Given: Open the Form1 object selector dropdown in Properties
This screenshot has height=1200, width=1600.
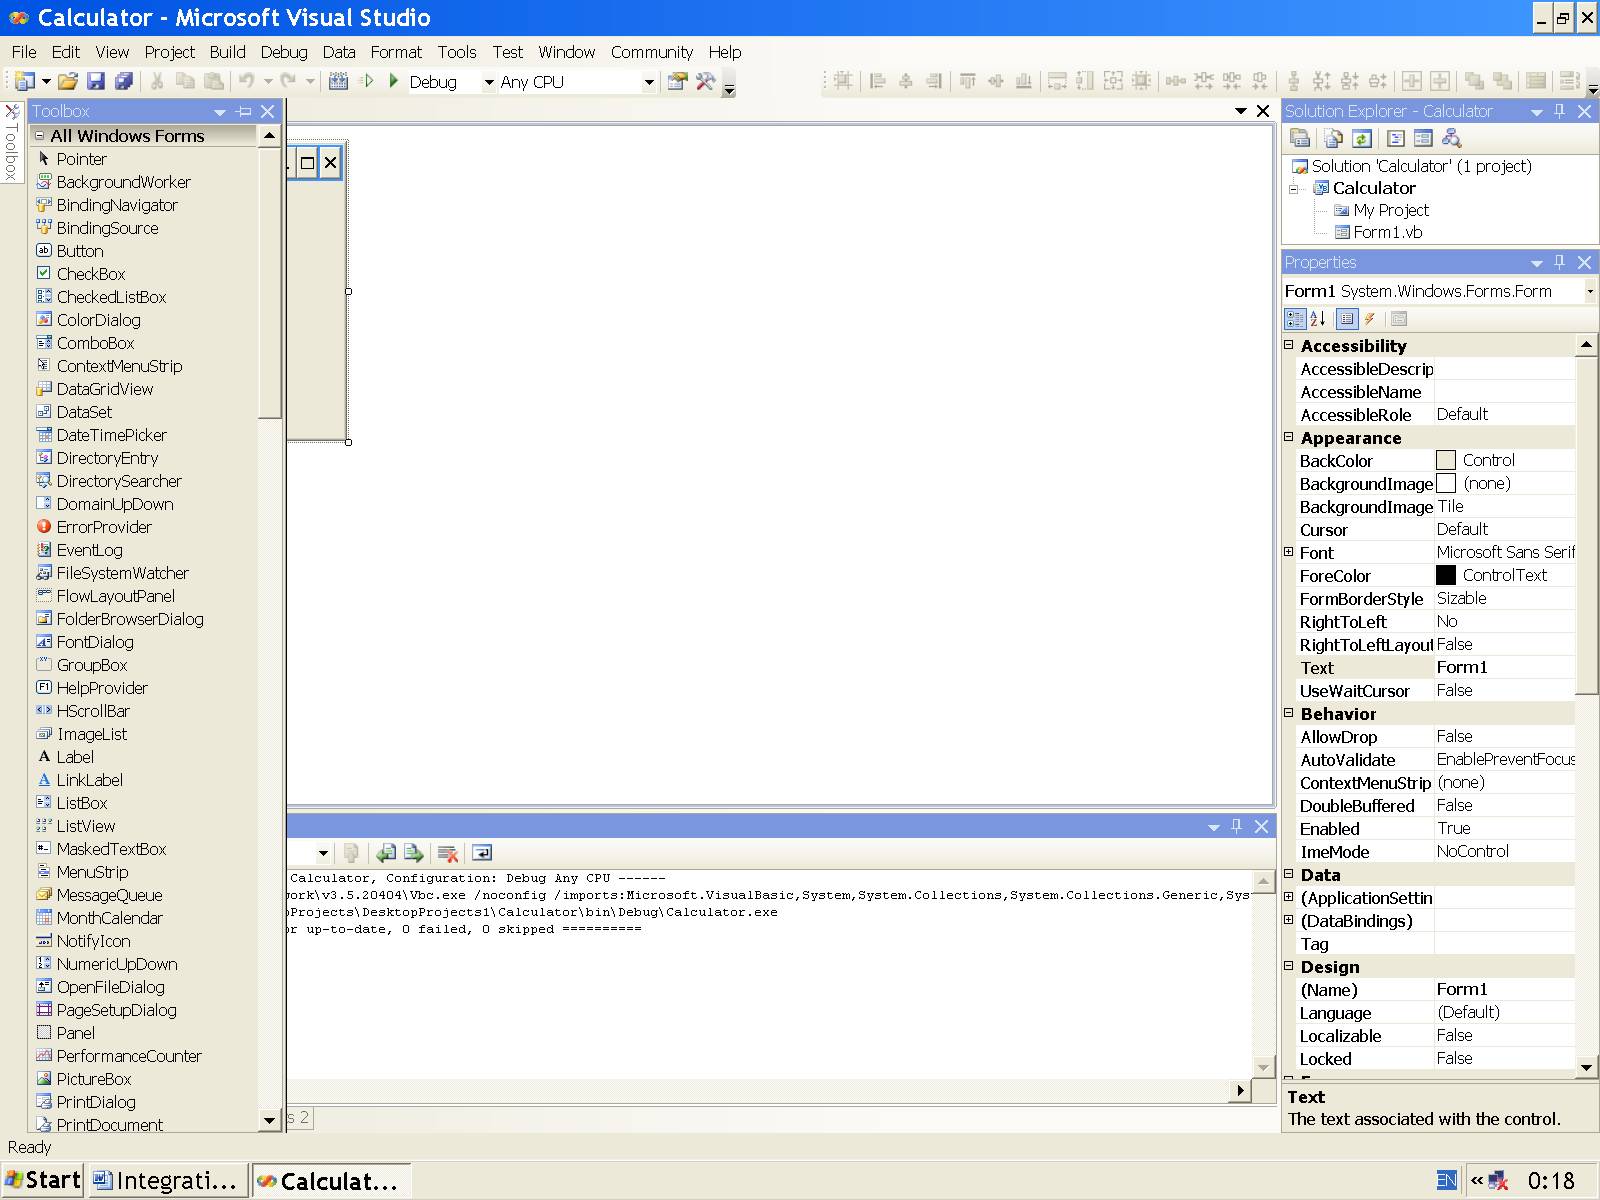Looking at the screenshot, I should click(1590, 291).
